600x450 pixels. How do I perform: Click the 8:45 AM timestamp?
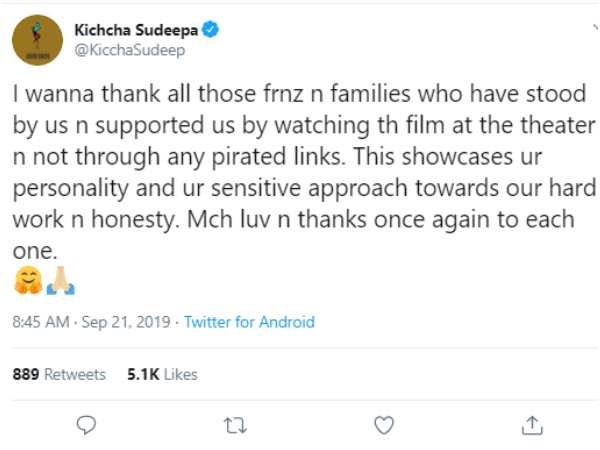coord(41,322)
